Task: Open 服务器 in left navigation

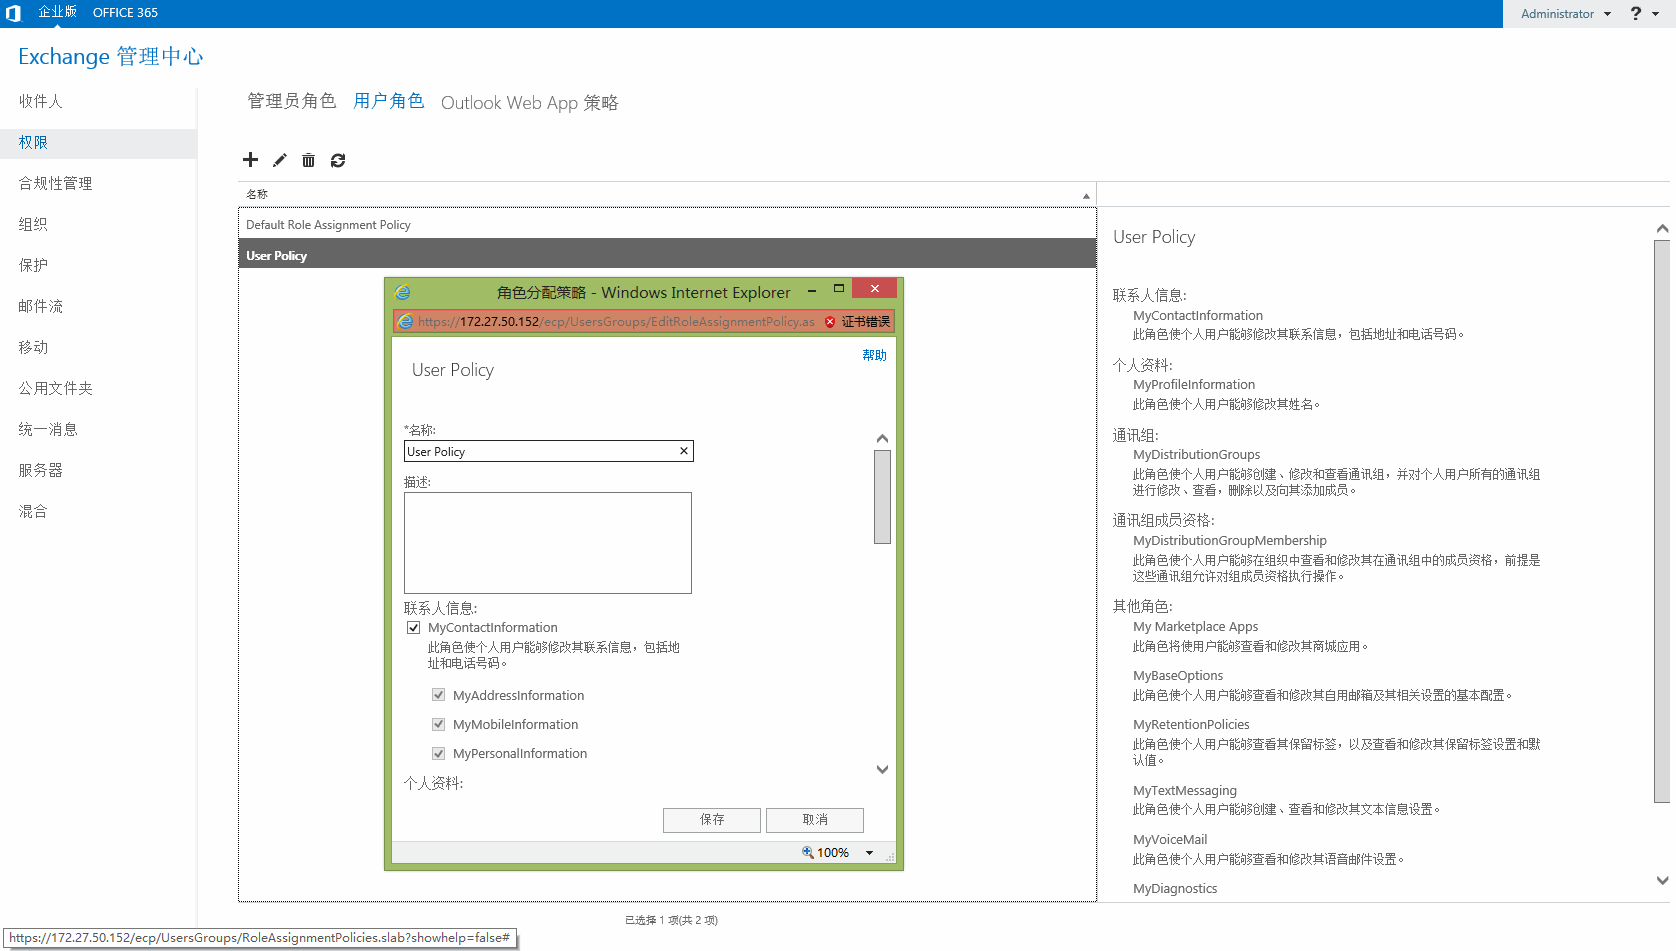Action: tap(41, 470)
